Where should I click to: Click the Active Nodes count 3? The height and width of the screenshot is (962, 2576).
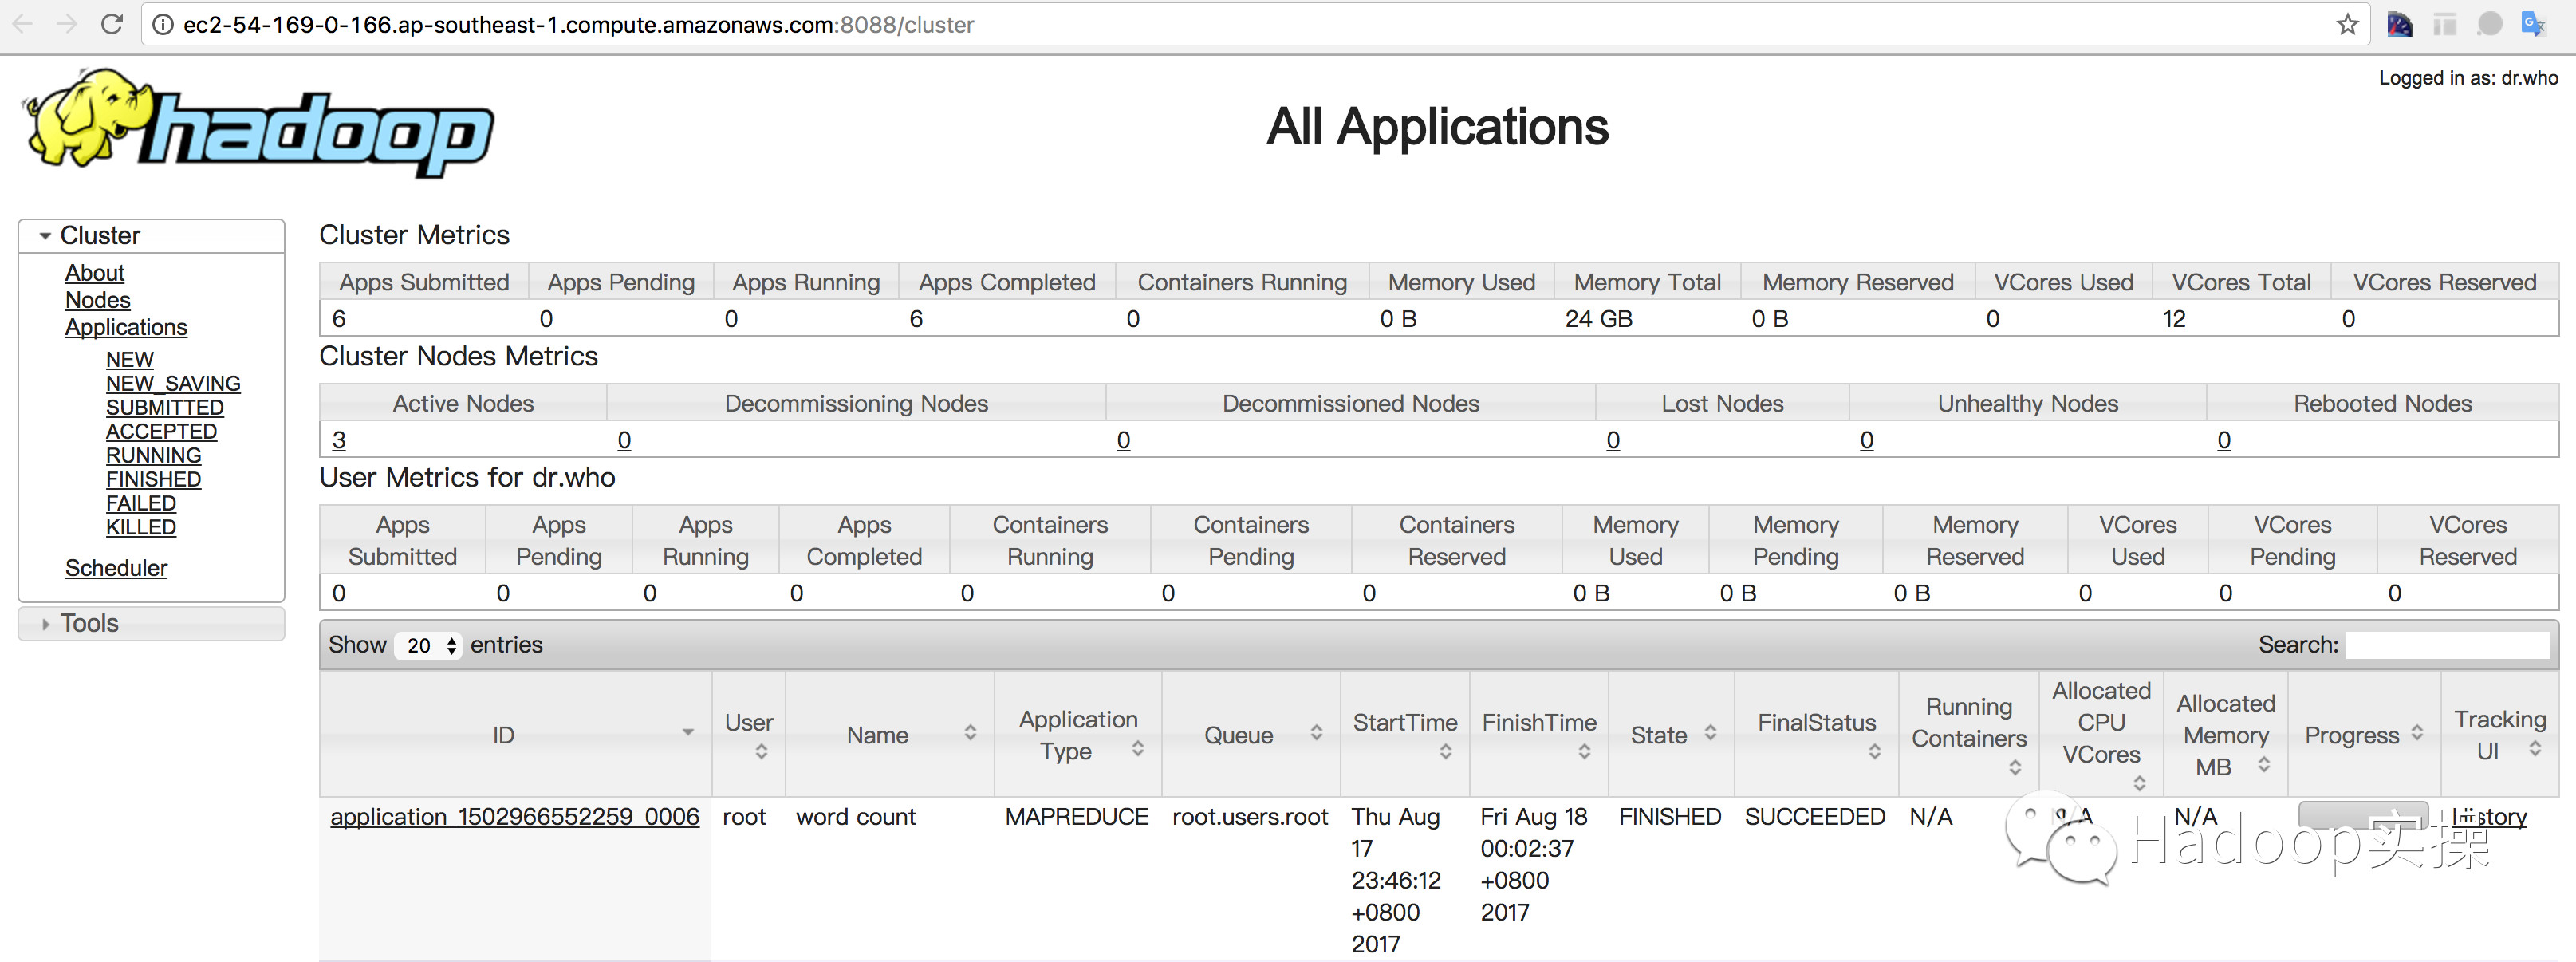point(339,441)
